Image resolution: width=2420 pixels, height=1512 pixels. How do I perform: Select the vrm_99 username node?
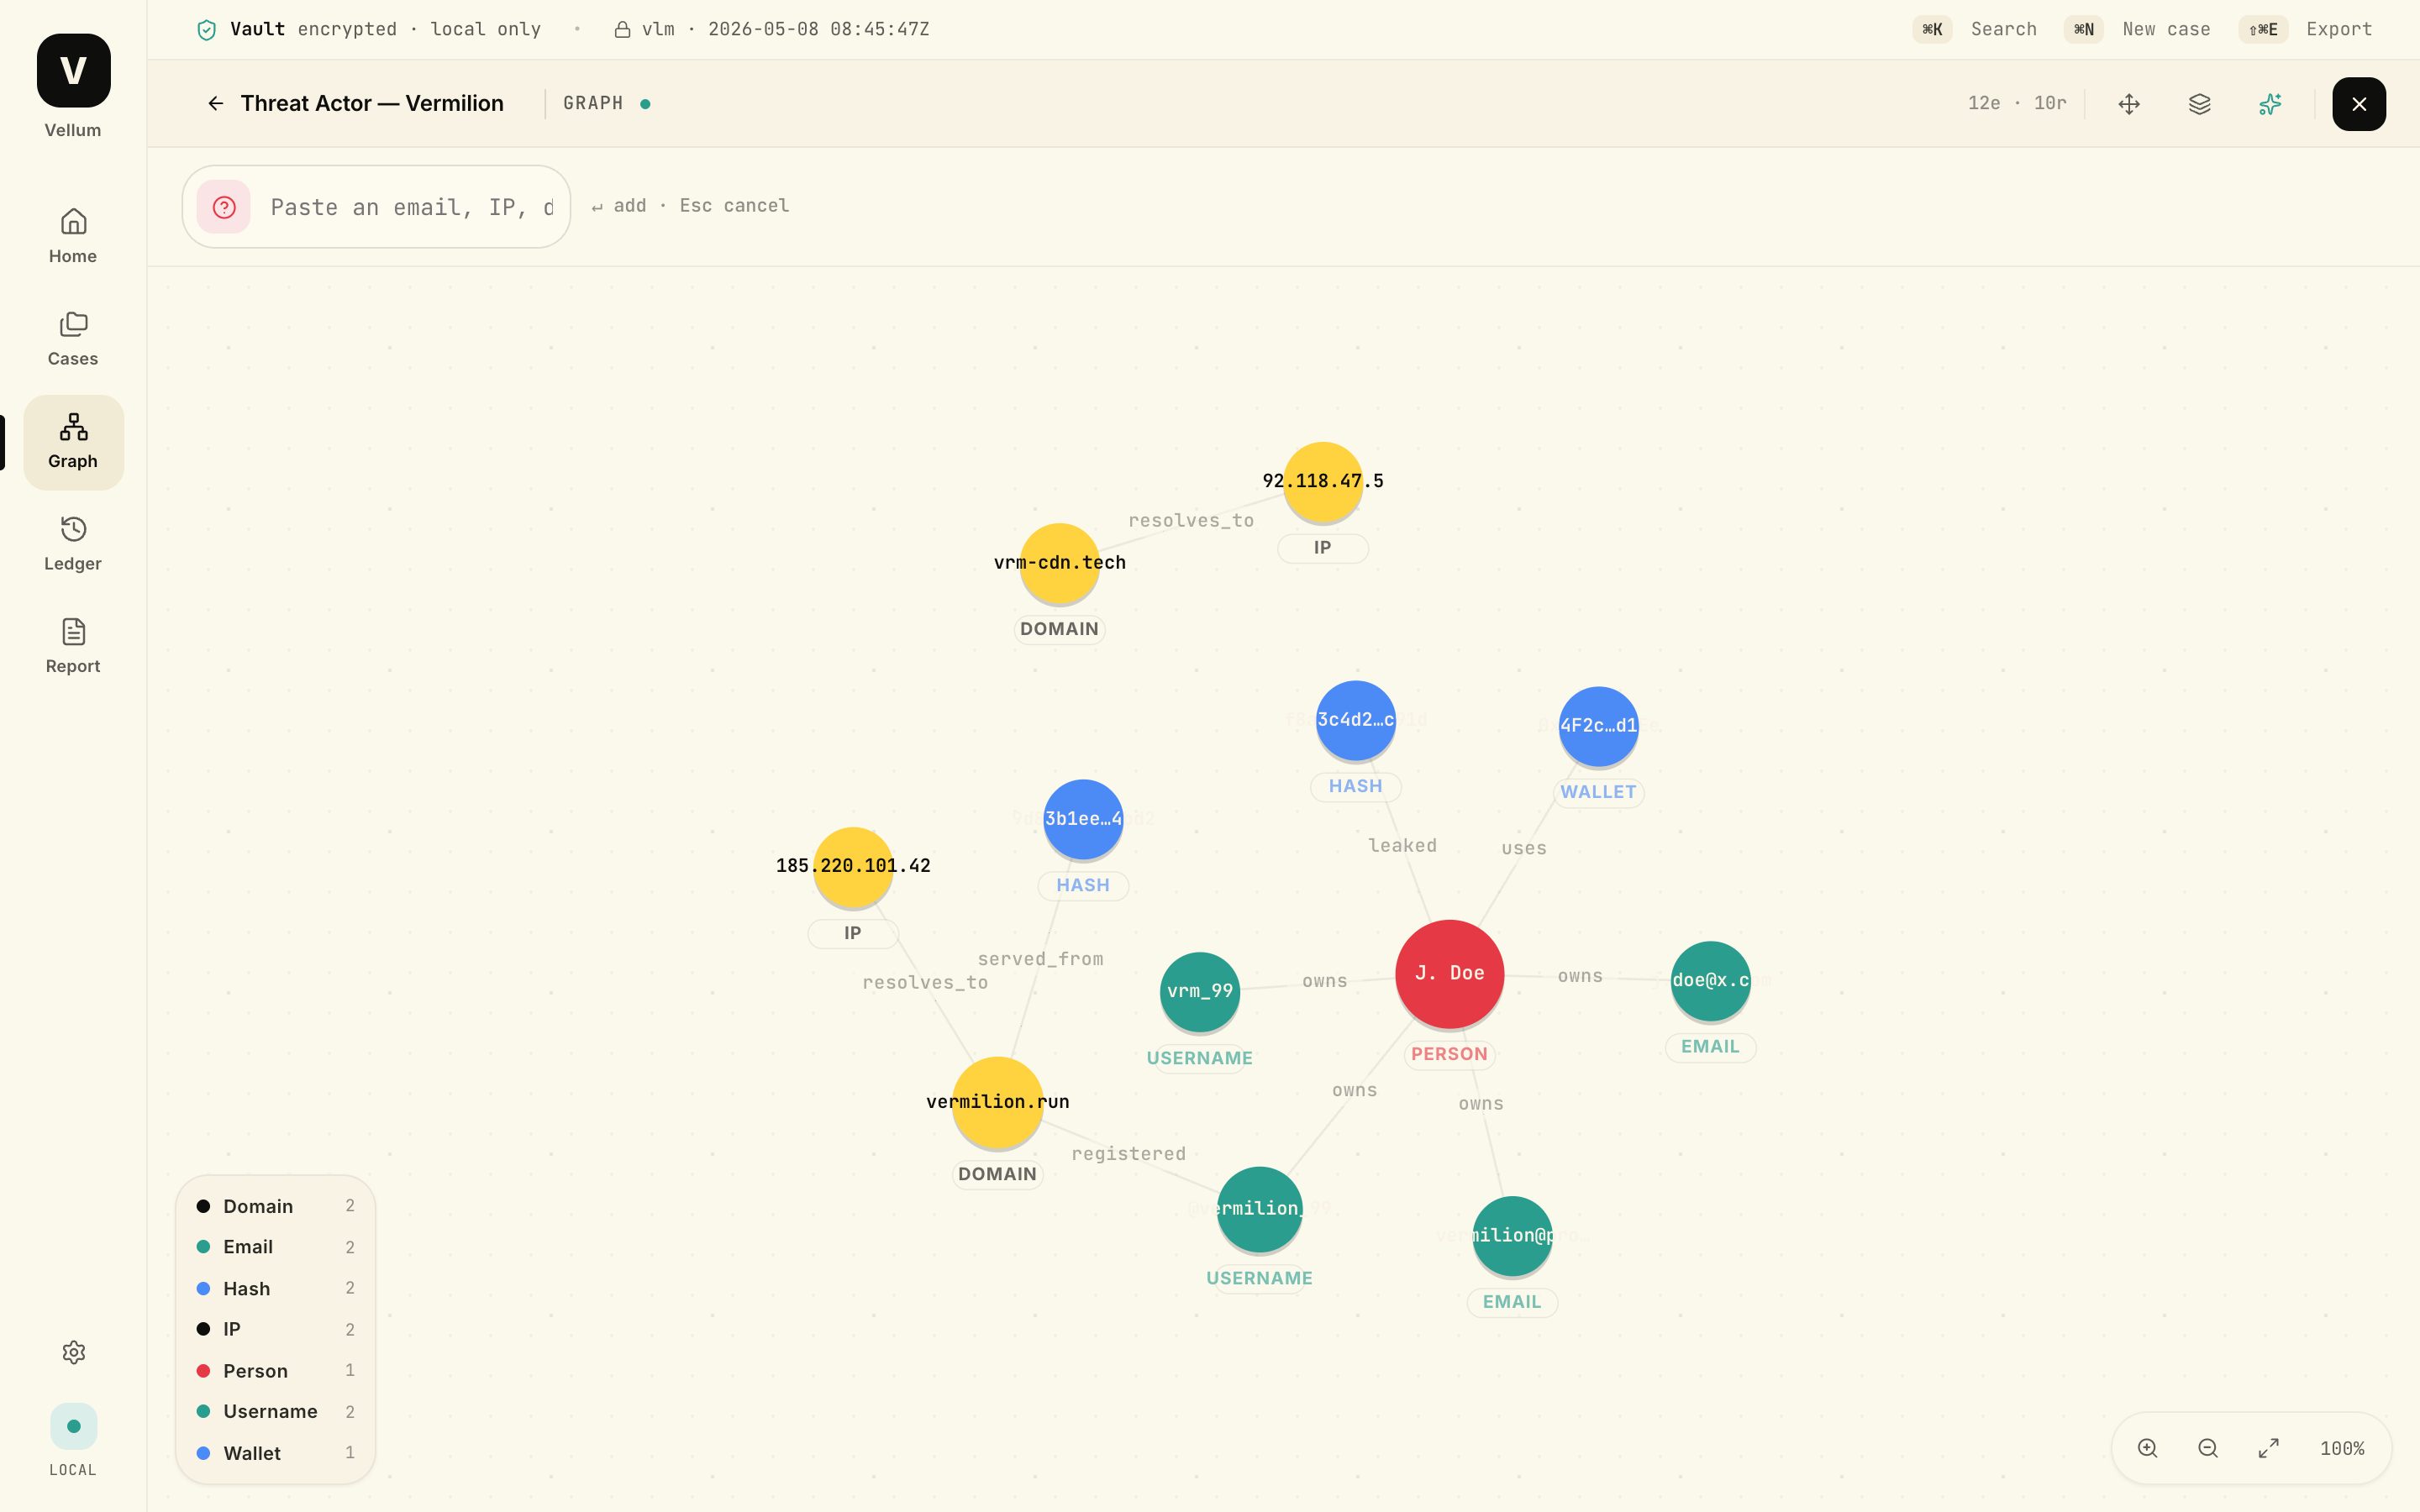tap(1200, 991)
